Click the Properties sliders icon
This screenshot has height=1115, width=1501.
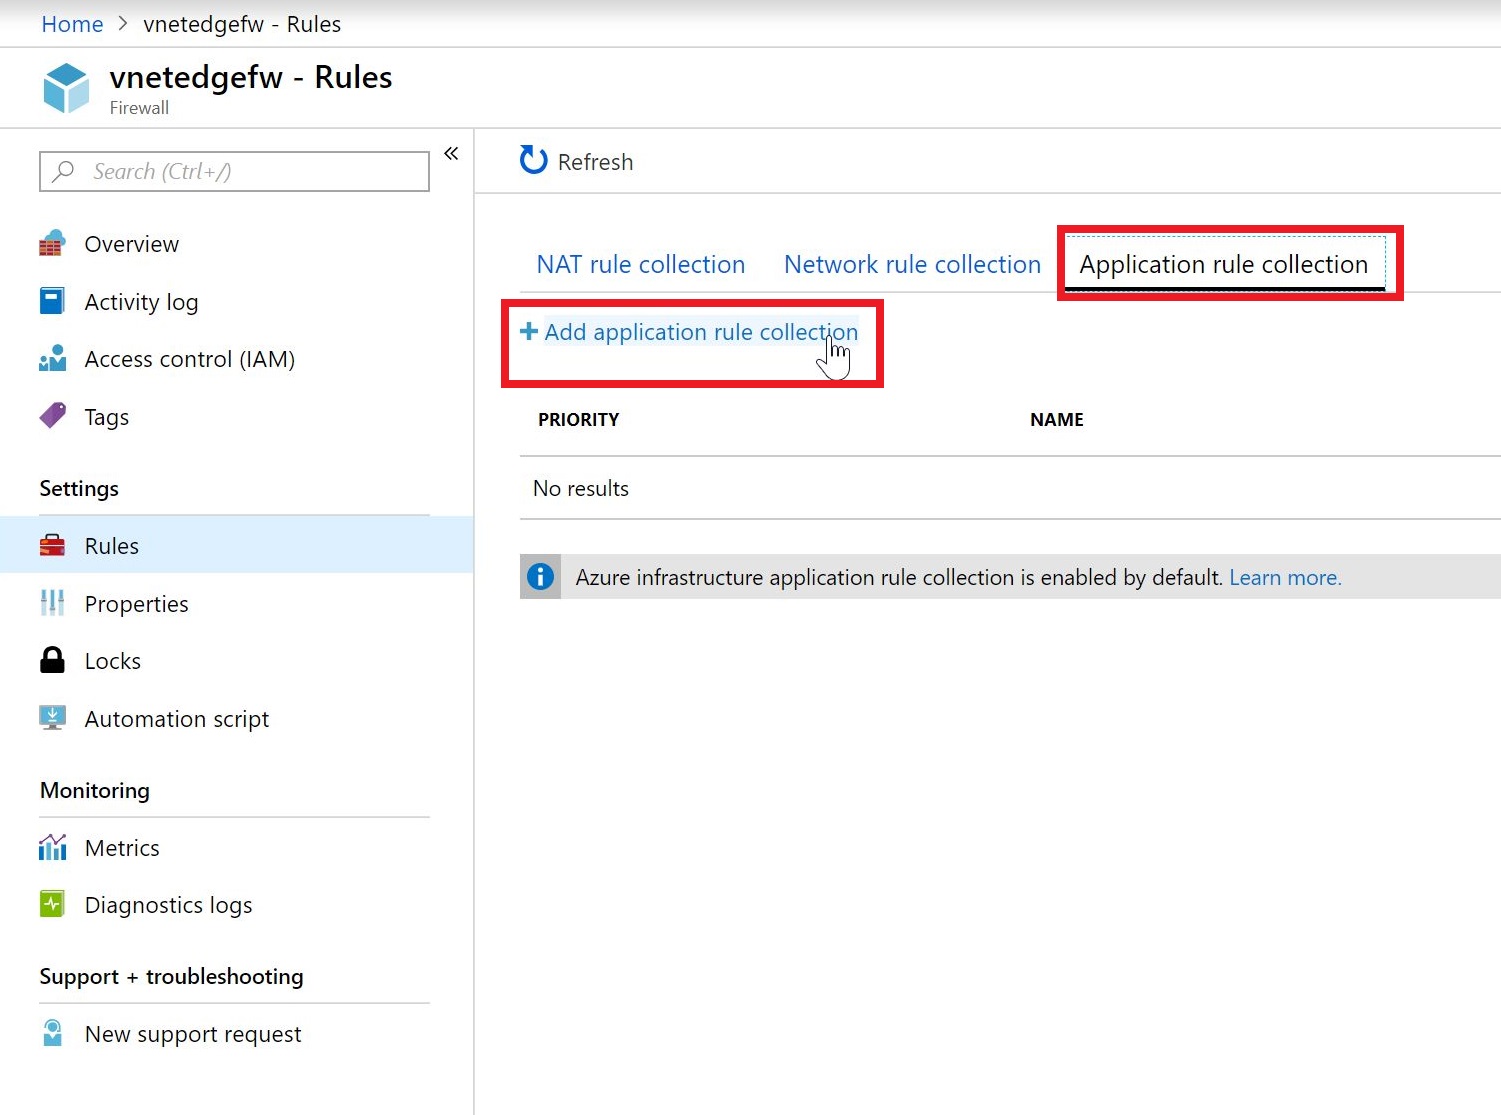52,603
